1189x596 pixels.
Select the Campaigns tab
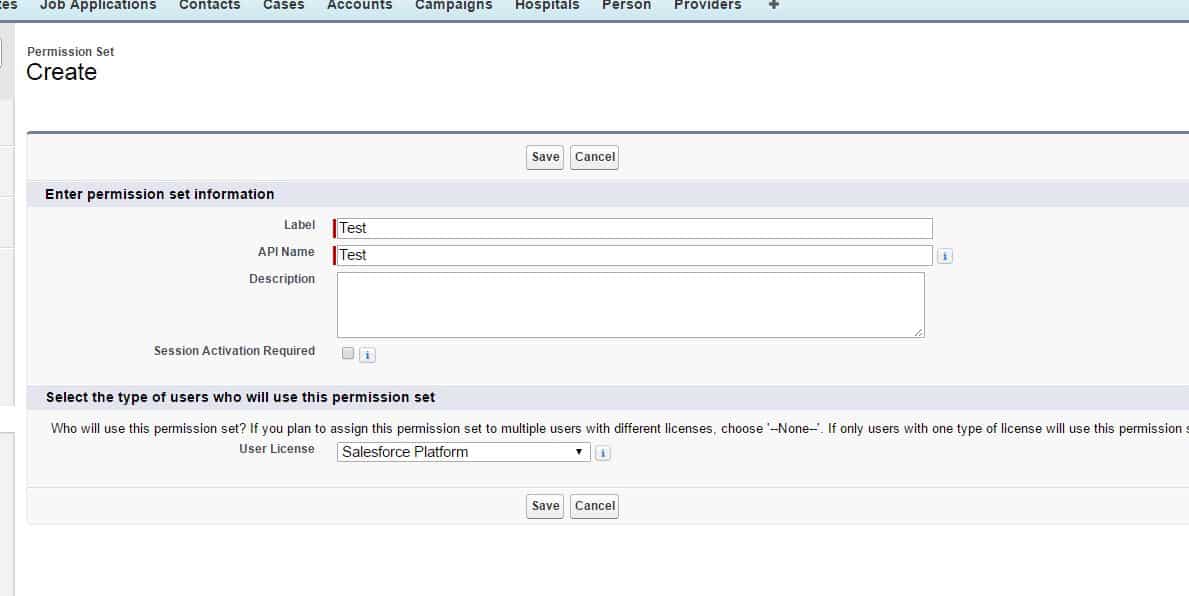pos(453,6)
